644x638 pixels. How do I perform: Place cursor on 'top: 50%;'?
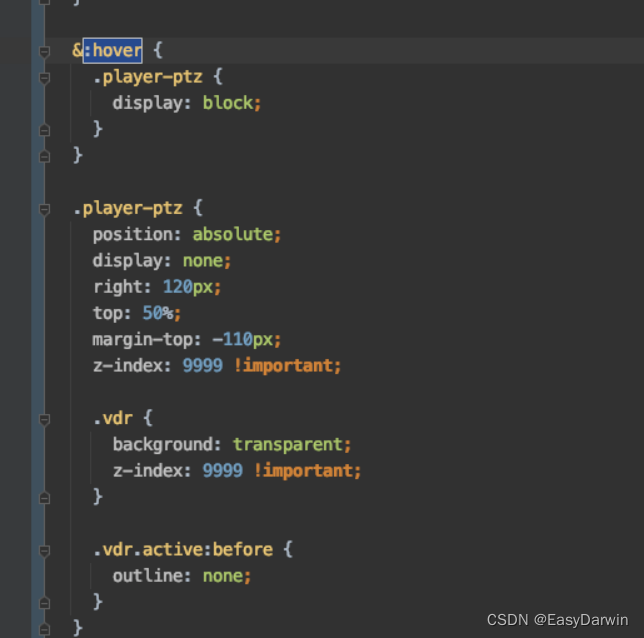[137, 313]
